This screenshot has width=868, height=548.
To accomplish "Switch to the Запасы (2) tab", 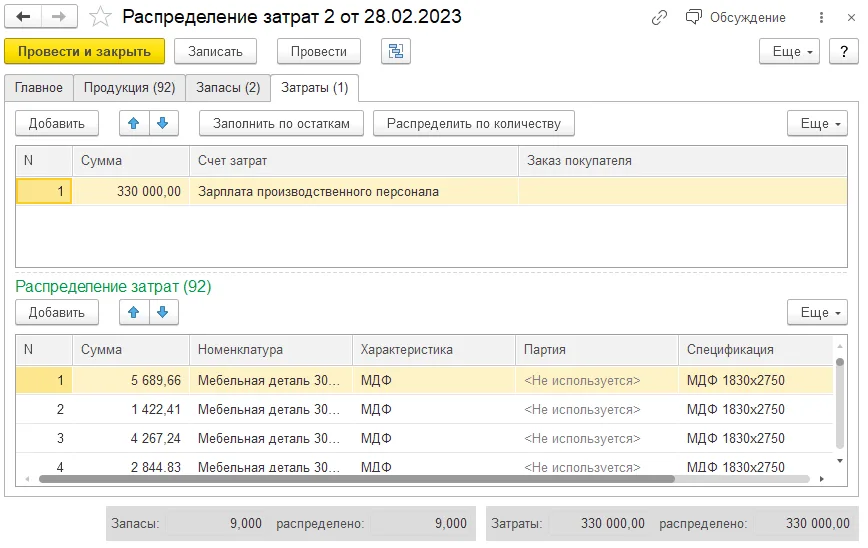I will click(228, 88).
